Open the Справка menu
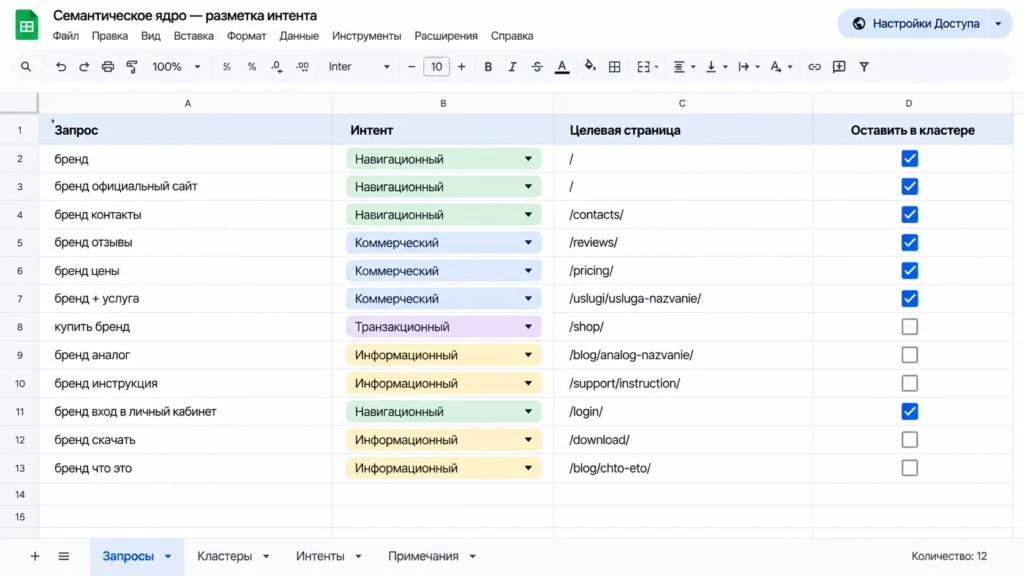Viewport: 1024px width, 576px height. 512,36
